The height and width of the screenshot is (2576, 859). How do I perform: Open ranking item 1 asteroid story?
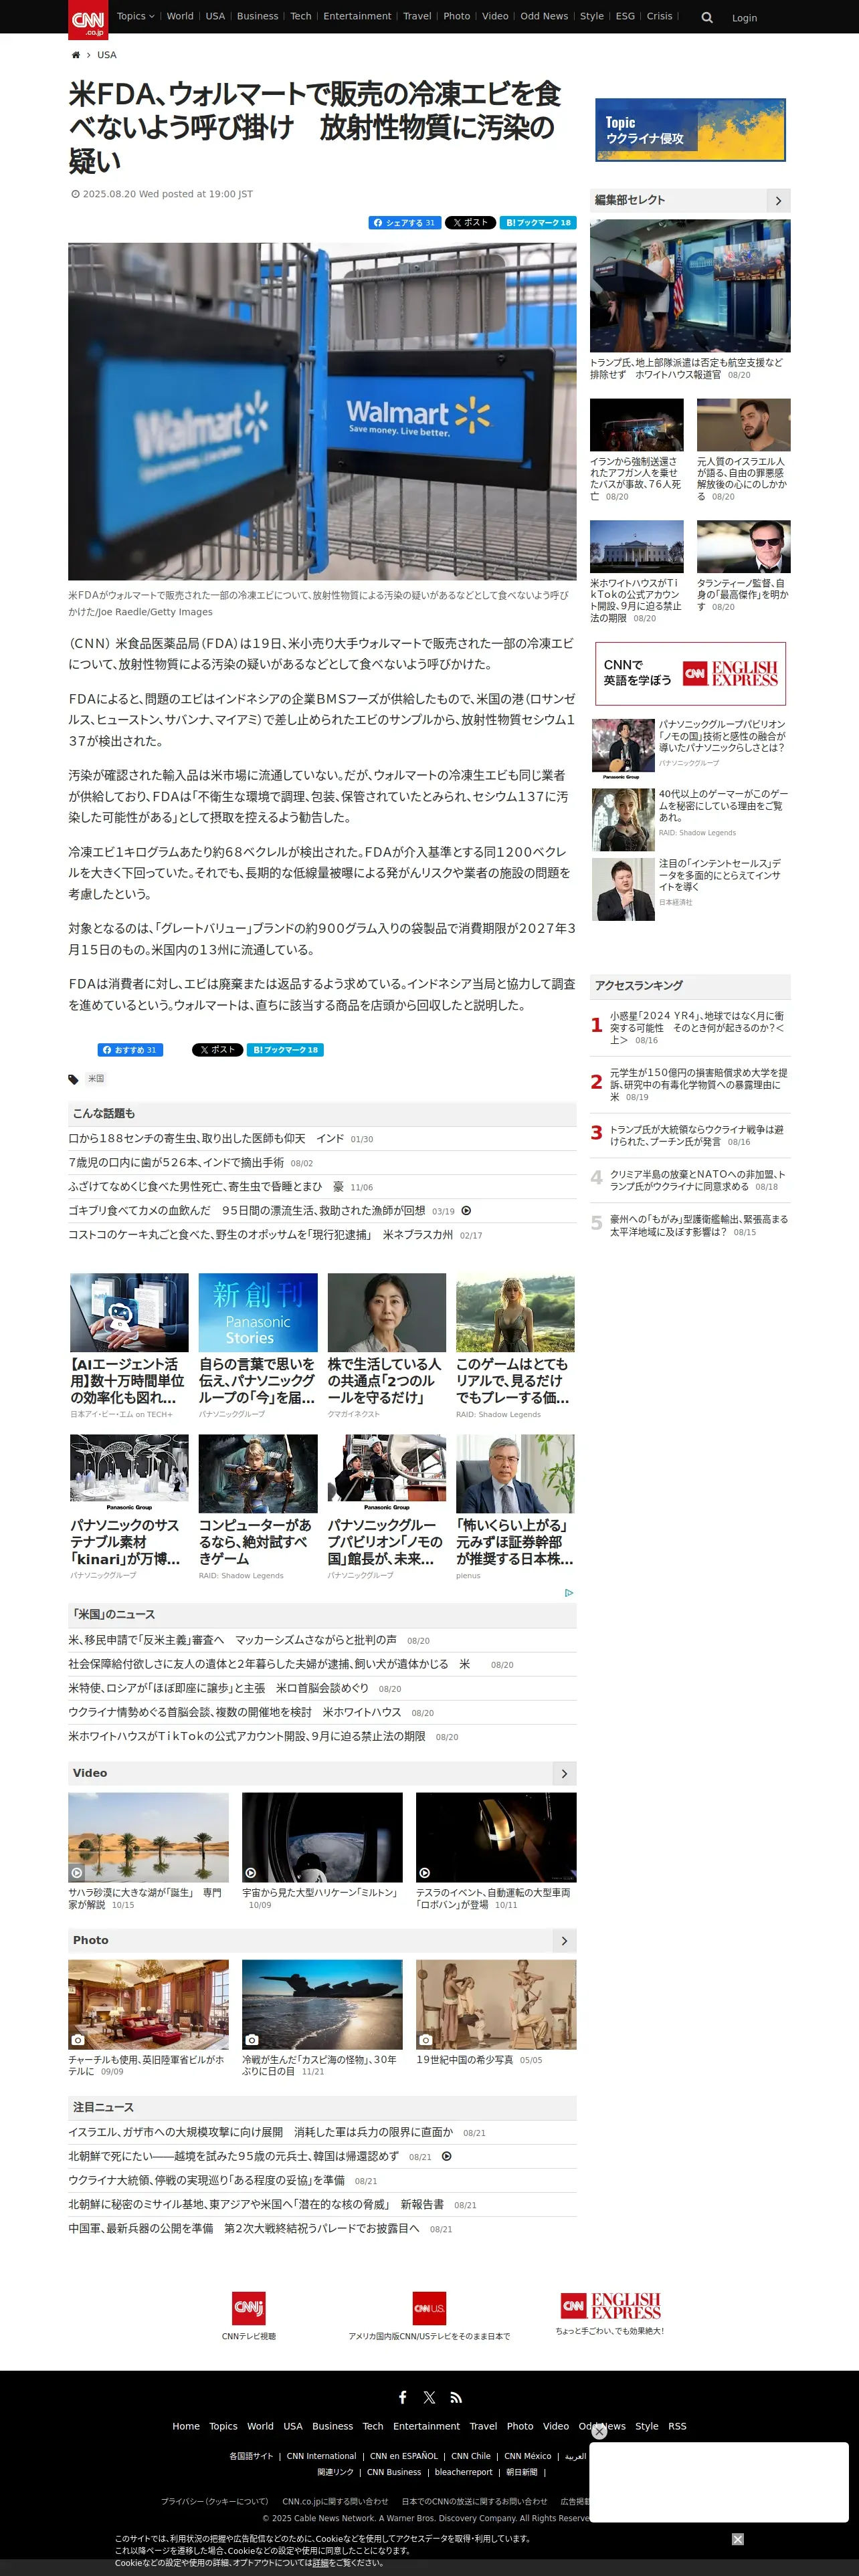pyautogui.click(x=697, y=1027)
